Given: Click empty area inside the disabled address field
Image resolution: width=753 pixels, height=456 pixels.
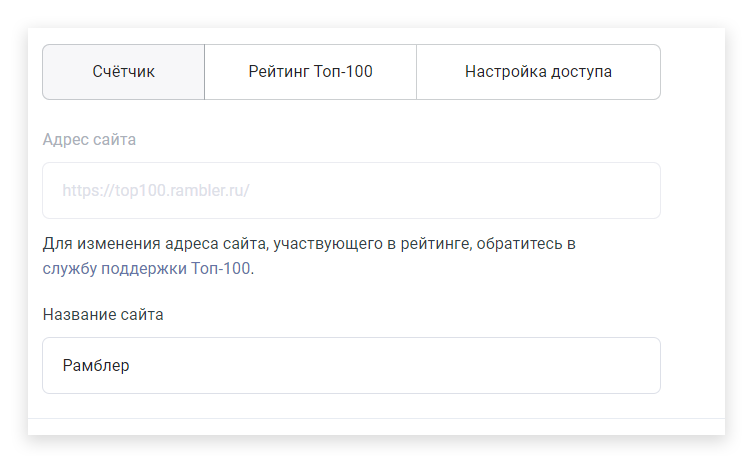Looking at the screenshot, I should pyautogui.click(x=451, y=191).
